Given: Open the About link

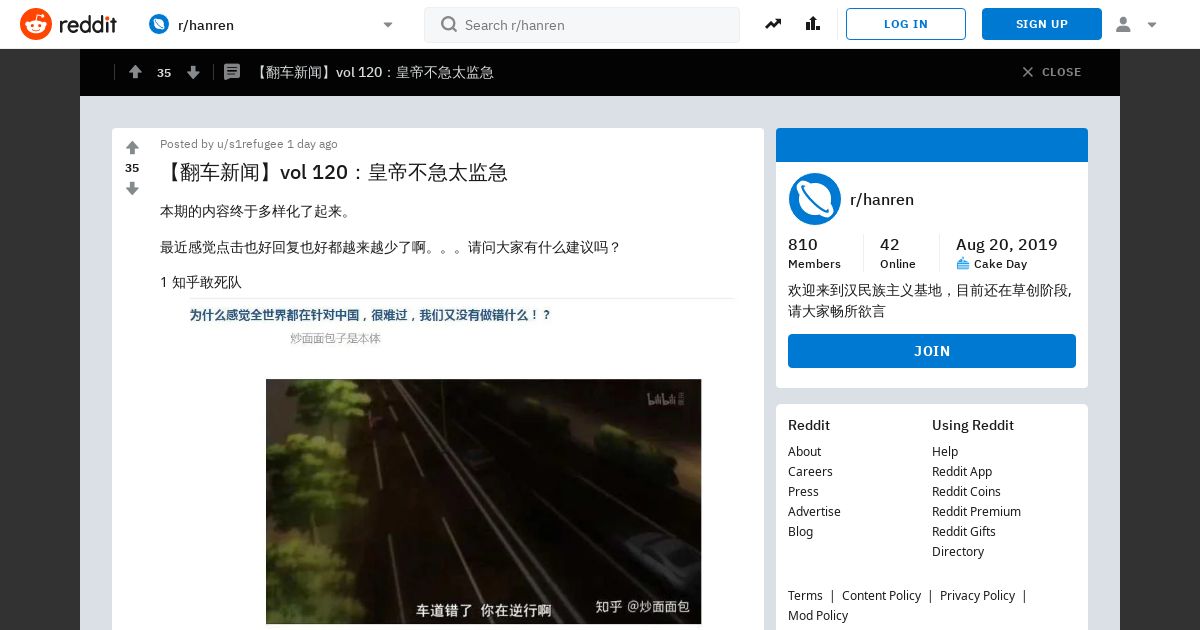Looking at the screenshot, I should (x=804, y=451).
